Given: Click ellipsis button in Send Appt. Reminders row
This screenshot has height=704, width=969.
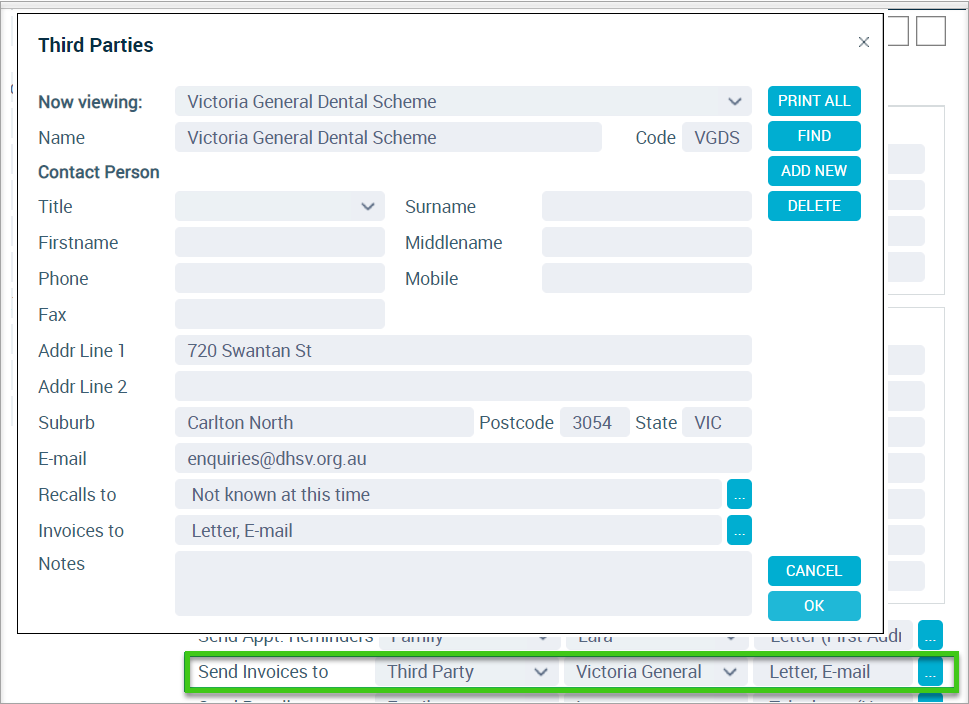Looking at the screenshot, I should pyautogui.click(x=930, y=635).
